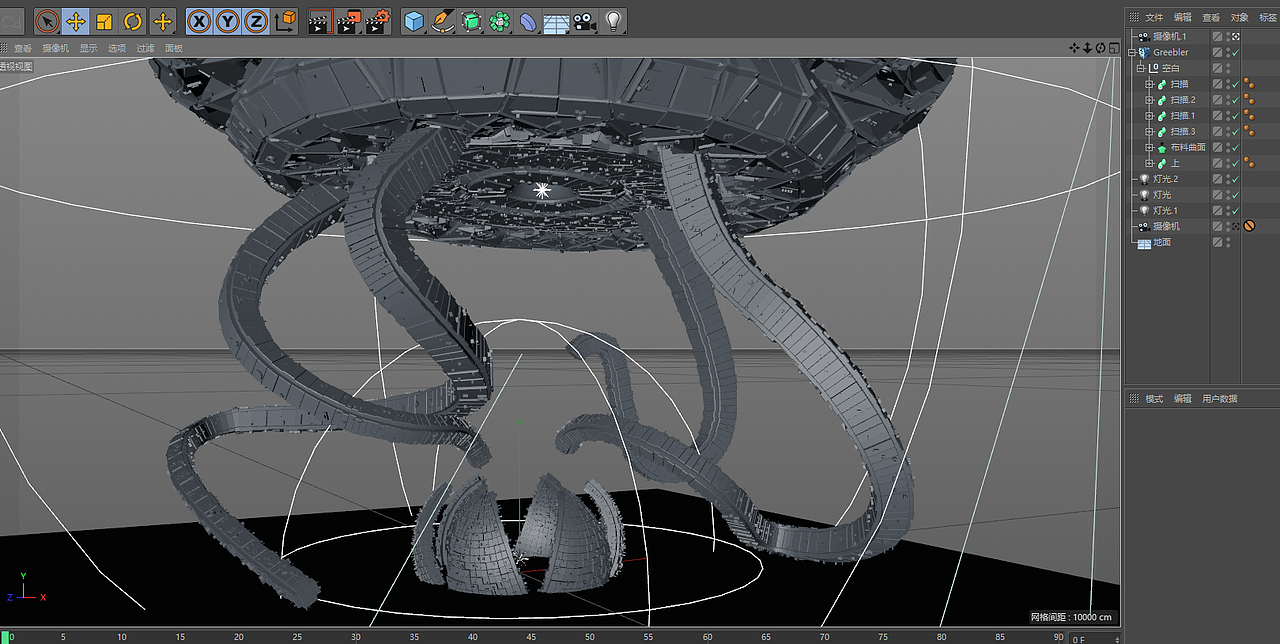The image size is (1280, 644).
Task: Click the active camera target icon on 摄像机.1
Action: click(x=1236, y=36)
